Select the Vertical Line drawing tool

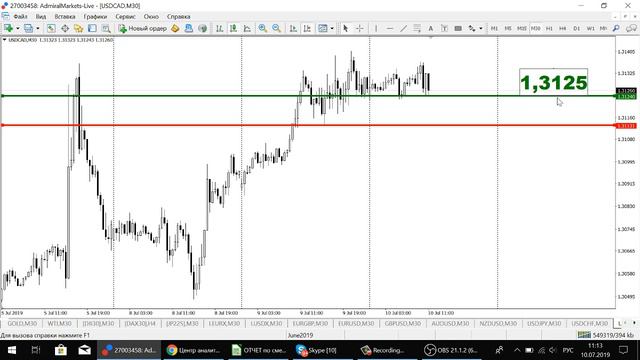(x=376, y=28)
